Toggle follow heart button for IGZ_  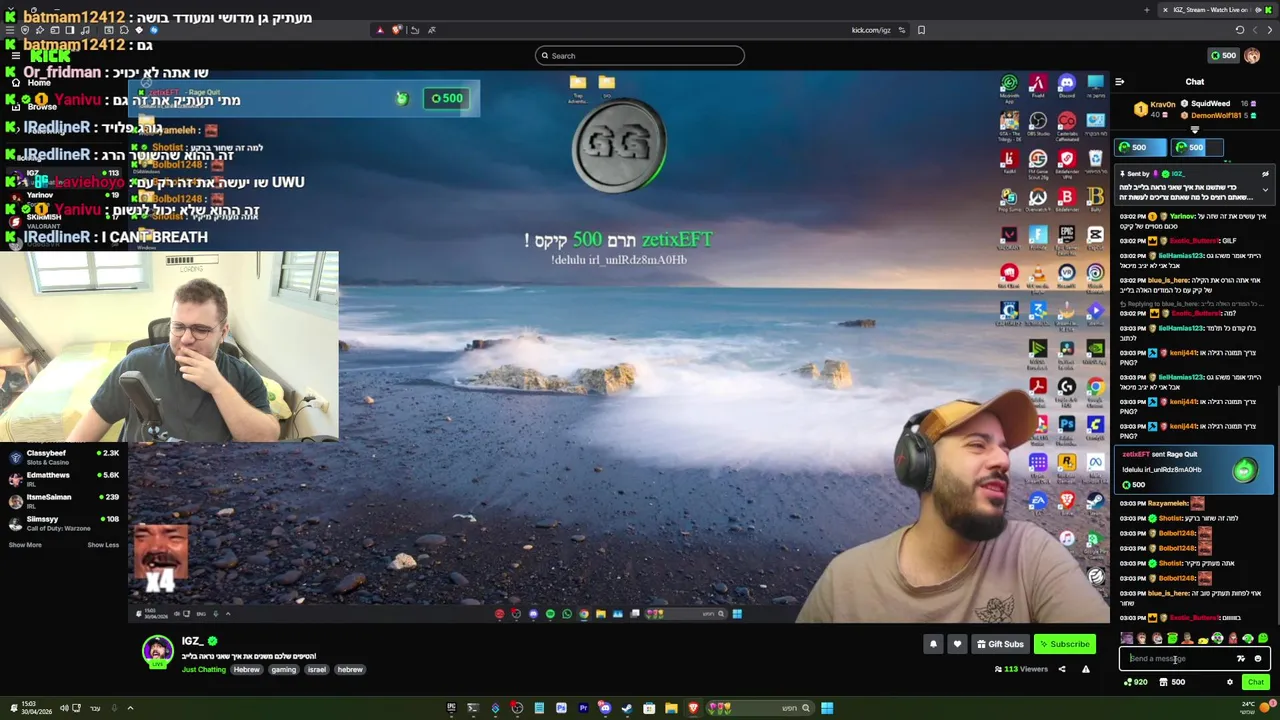[x=957, y=644]
